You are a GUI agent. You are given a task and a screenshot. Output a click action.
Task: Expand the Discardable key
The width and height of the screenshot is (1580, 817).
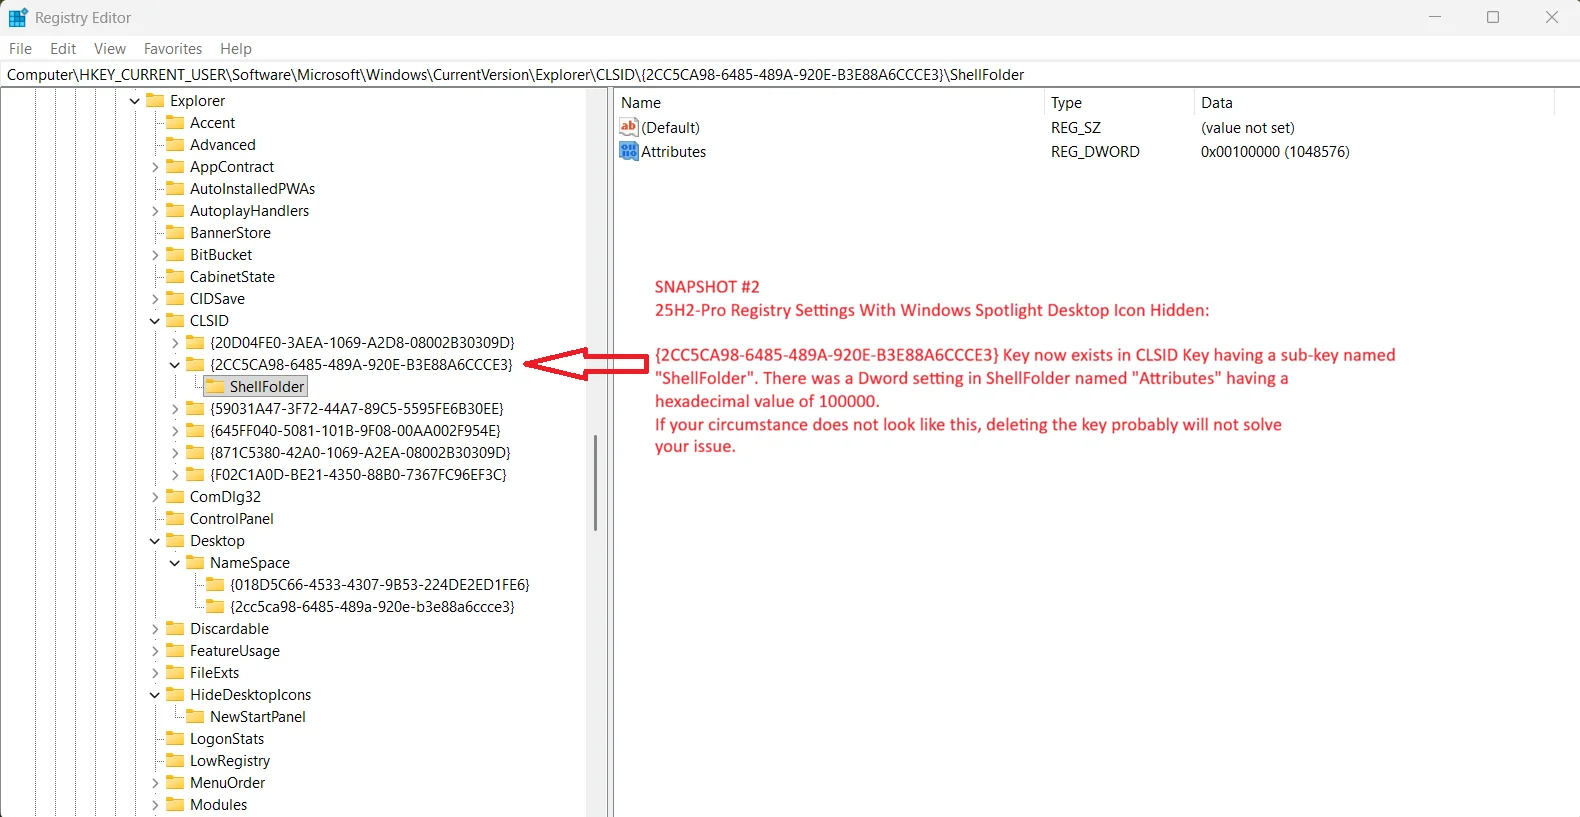[x=155, y=629]
